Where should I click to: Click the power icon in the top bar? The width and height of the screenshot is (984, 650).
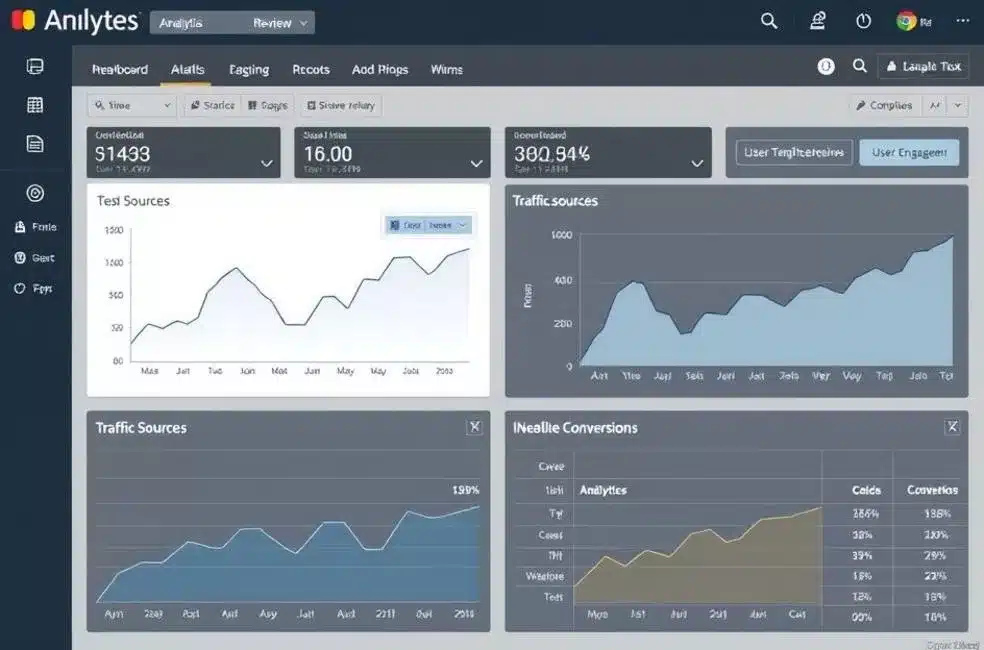point(864,21)
